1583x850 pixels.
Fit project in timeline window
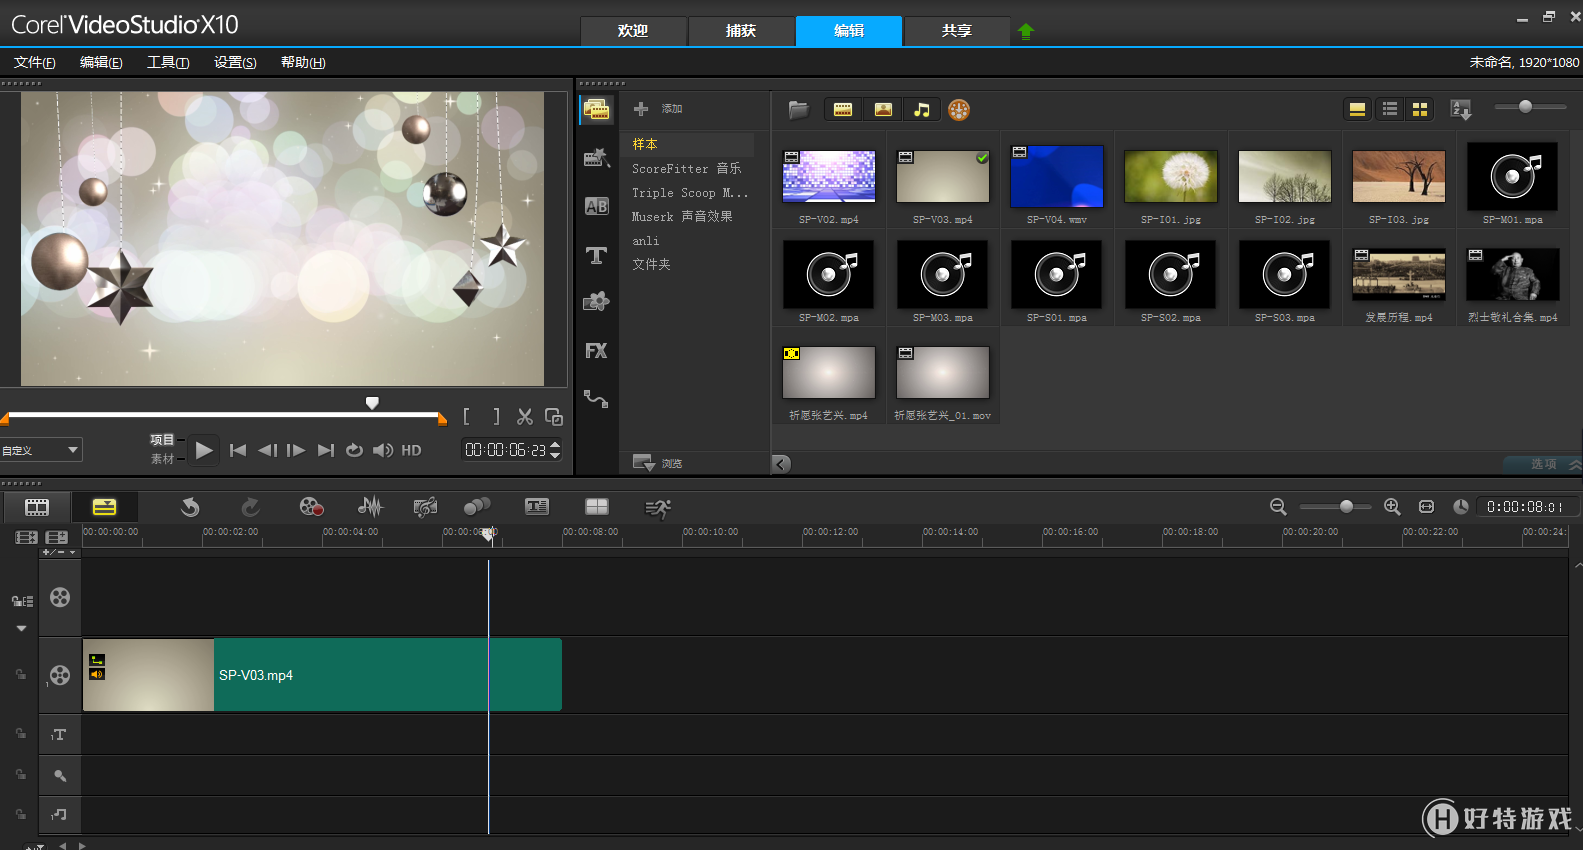pos(1427,507)
